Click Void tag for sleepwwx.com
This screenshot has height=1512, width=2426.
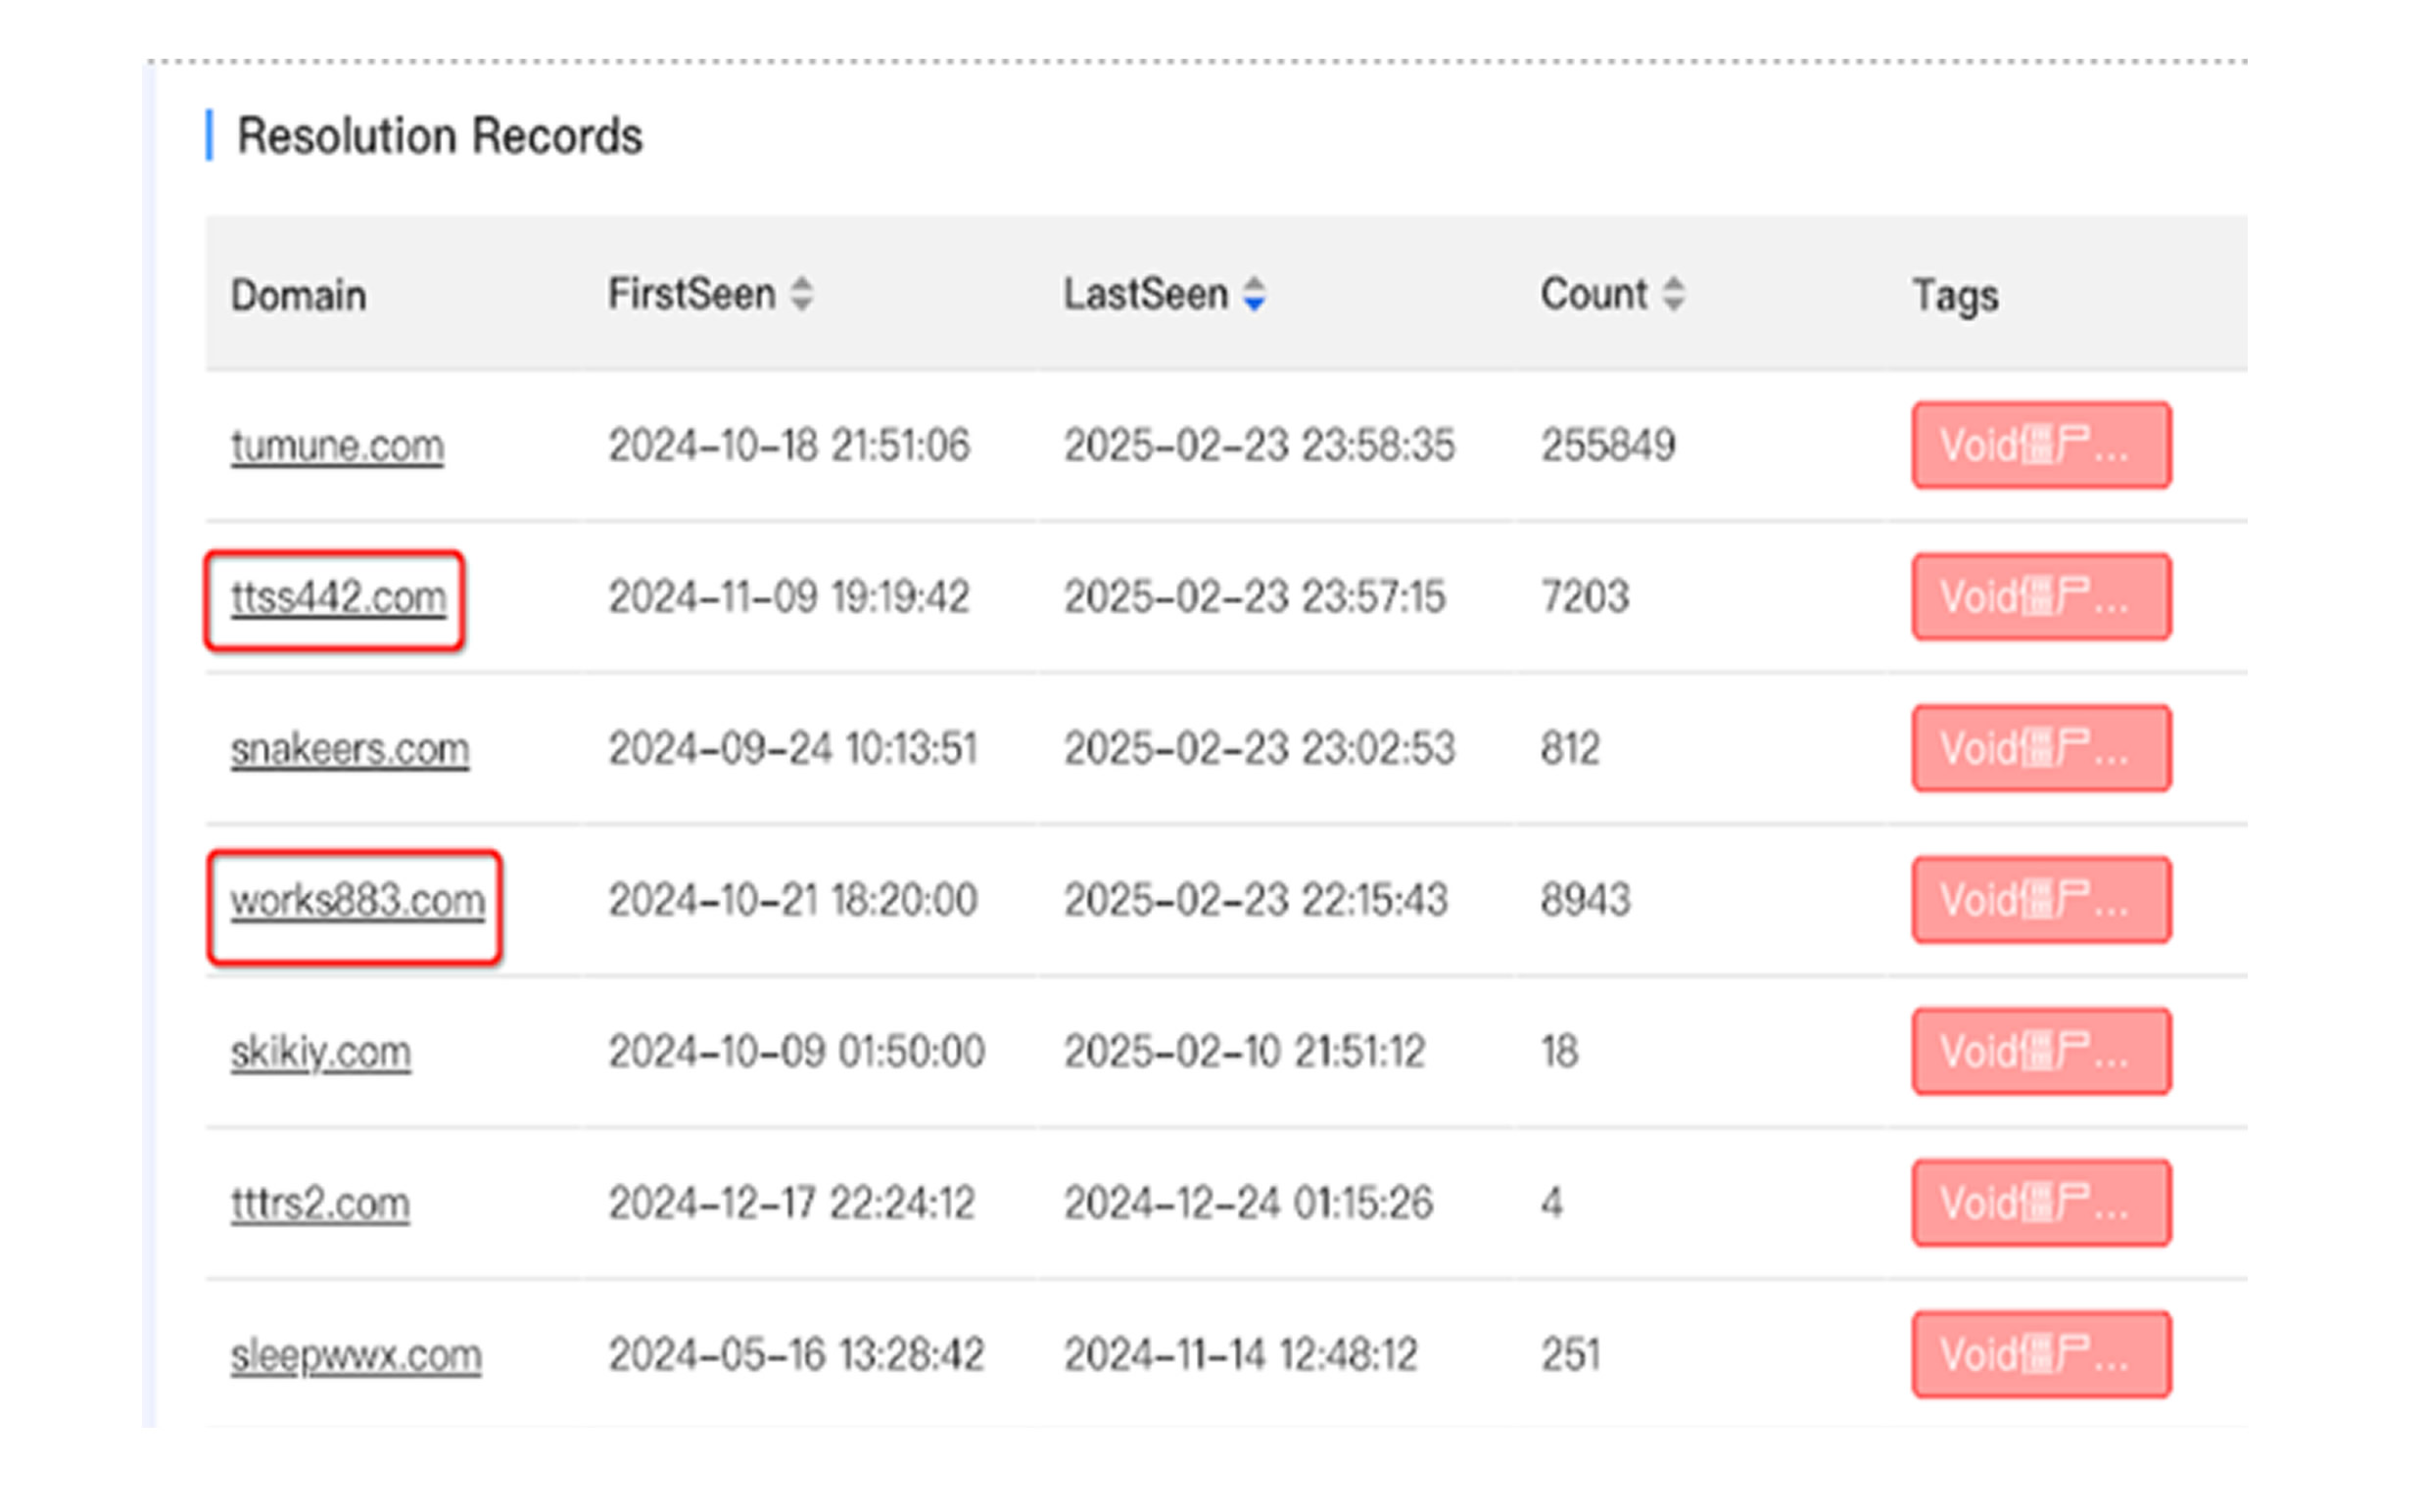[x=2040, y=1355]
